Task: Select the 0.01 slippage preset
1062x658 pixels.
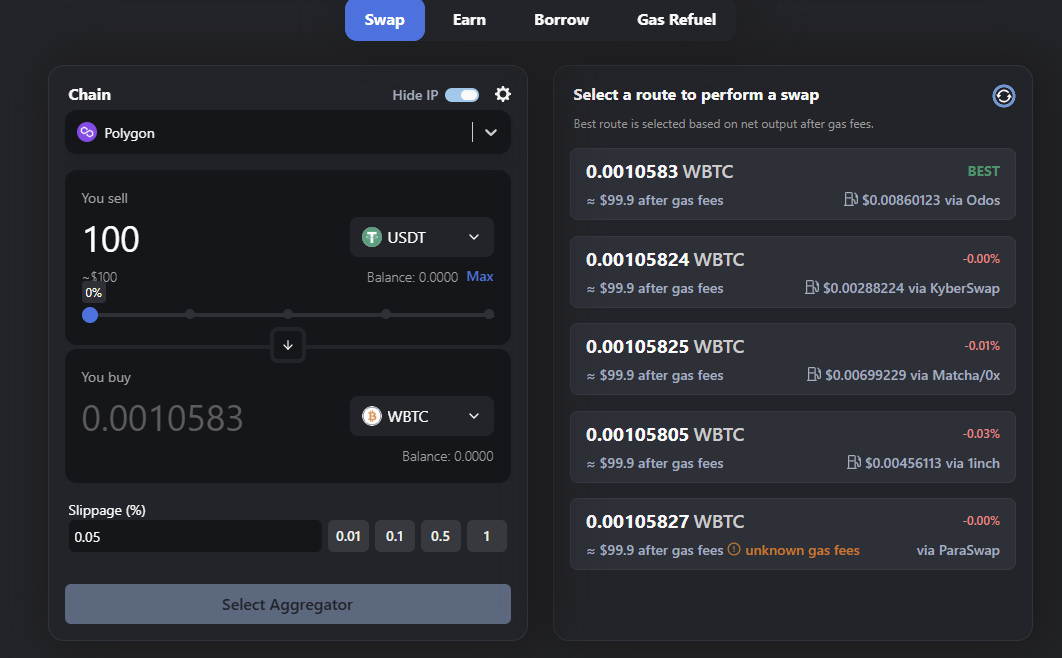Action: point(348,536)
